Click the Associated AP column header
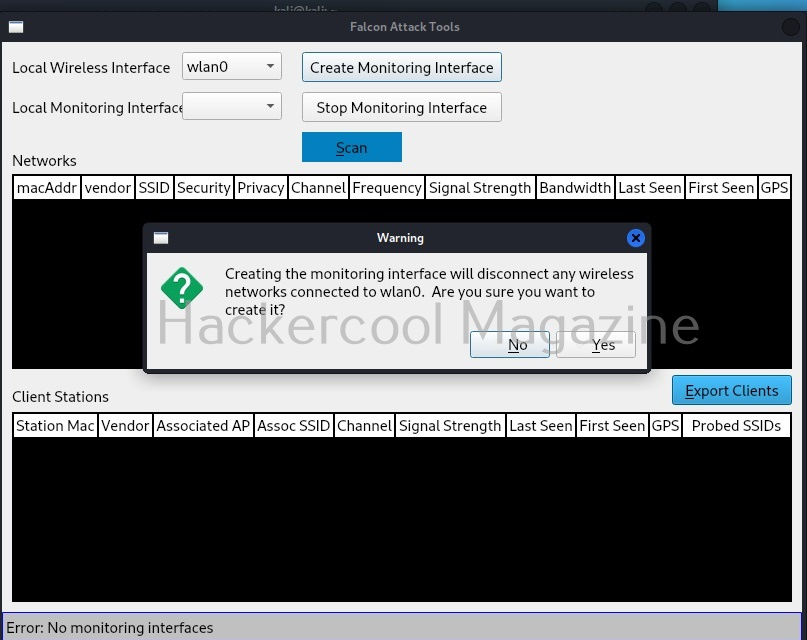 pos(203,425)
